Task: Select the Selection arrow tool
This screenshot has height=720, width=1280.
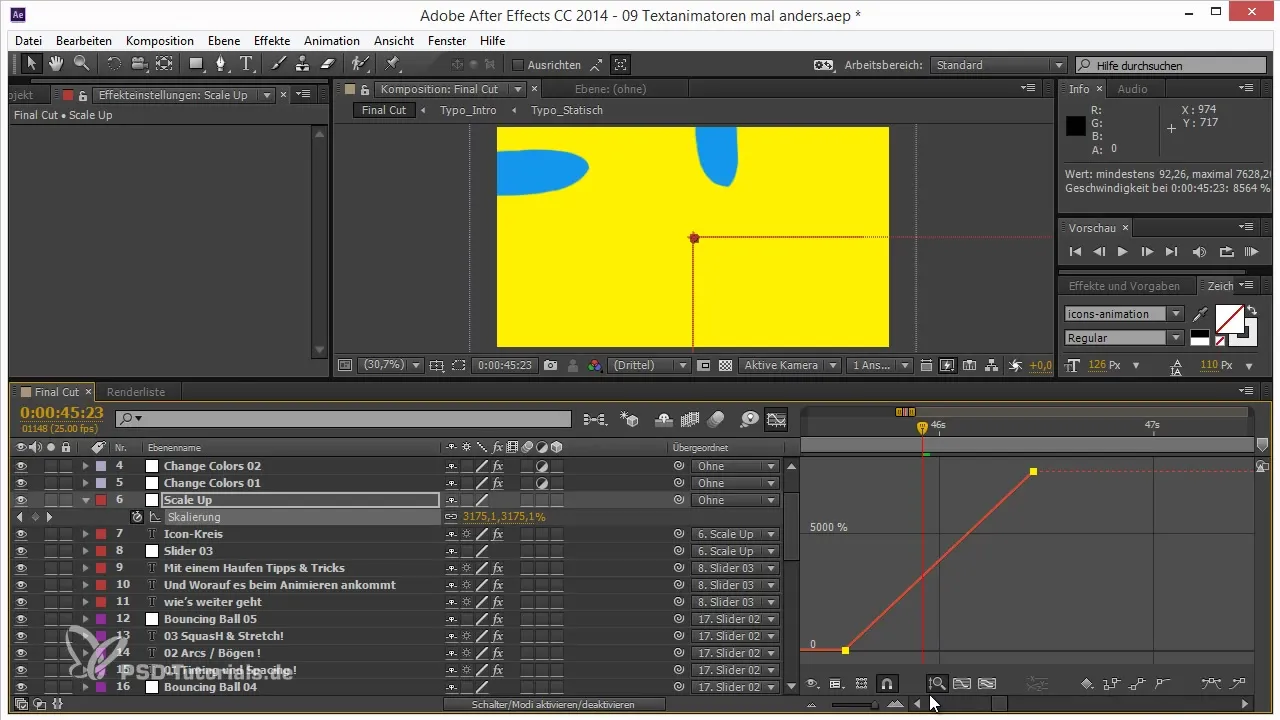Action: 32,64
